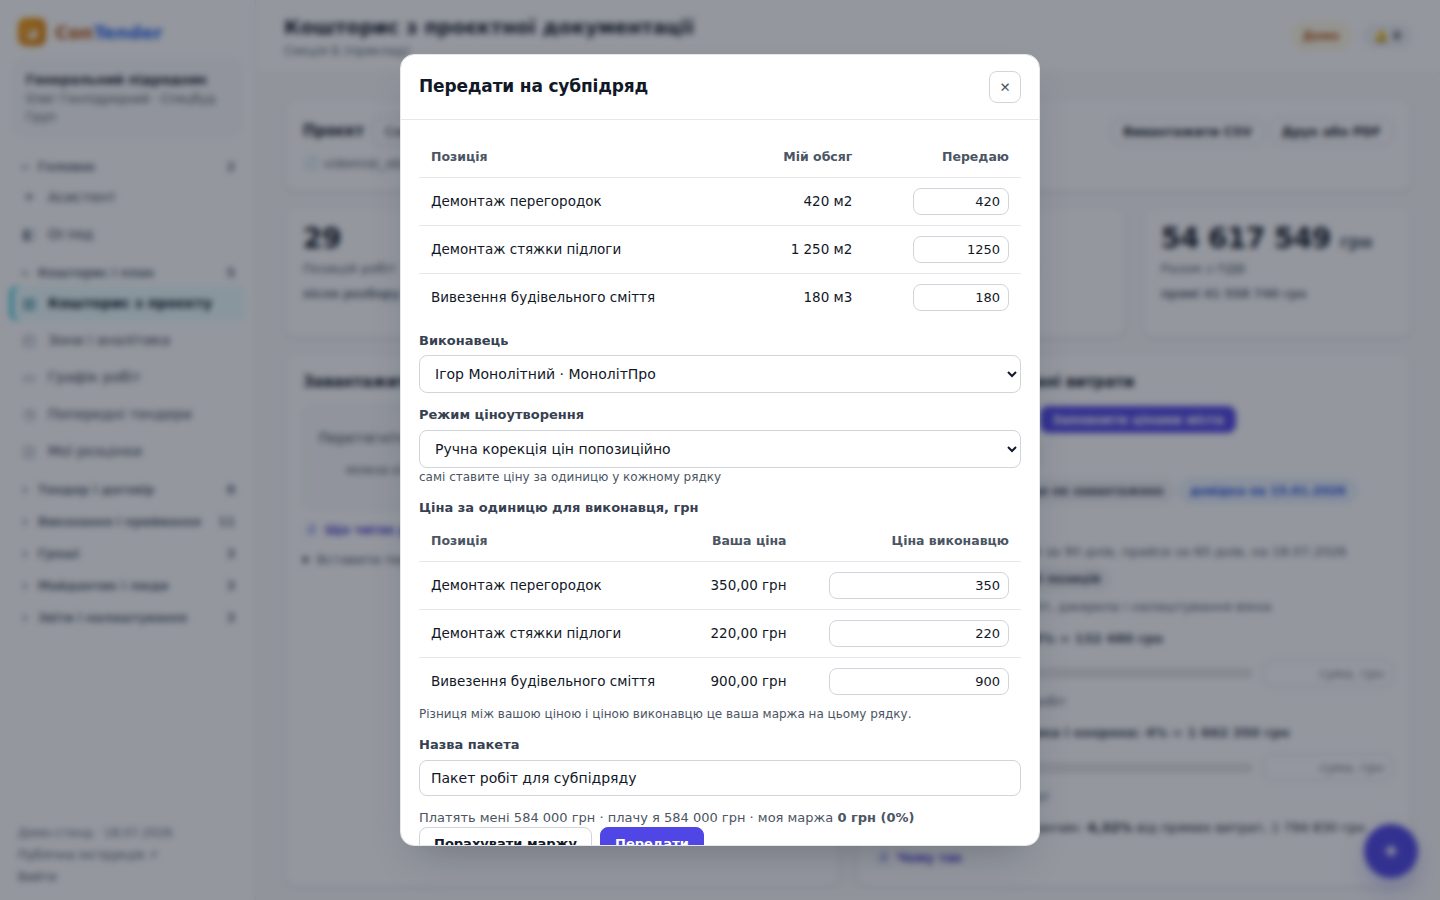Submit with the Передати button
Image resolution: width=1440 pixels, height=900 pixels.
tap(652, 837)
